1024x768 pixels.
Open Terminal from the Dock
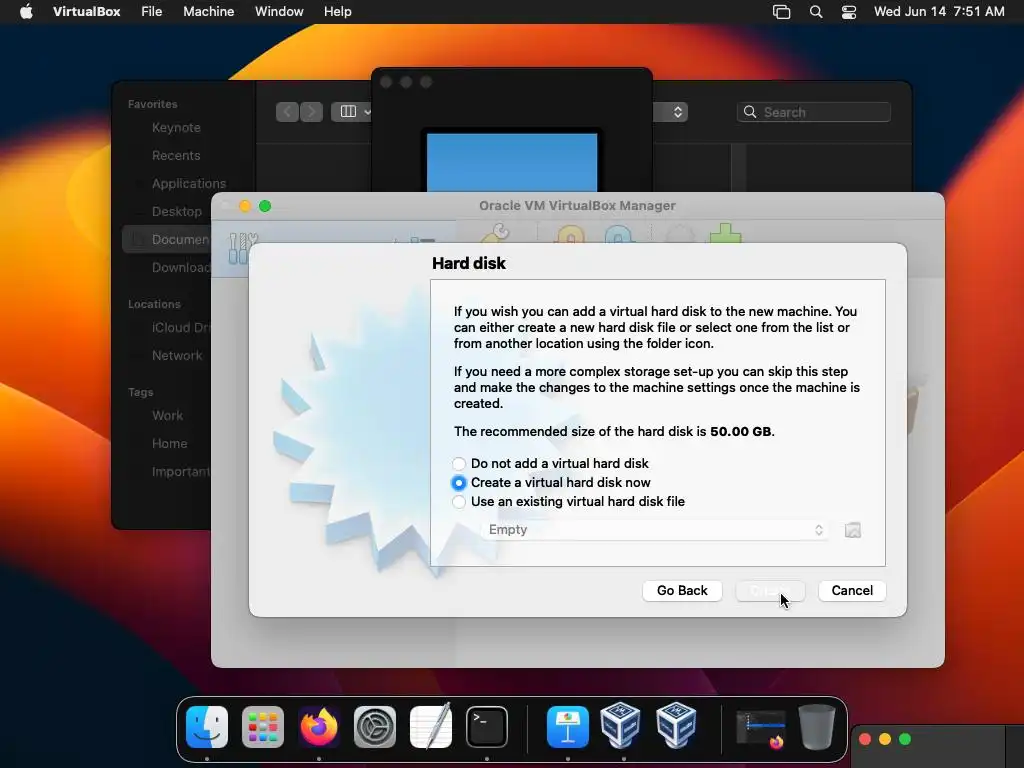coord(487,726)
